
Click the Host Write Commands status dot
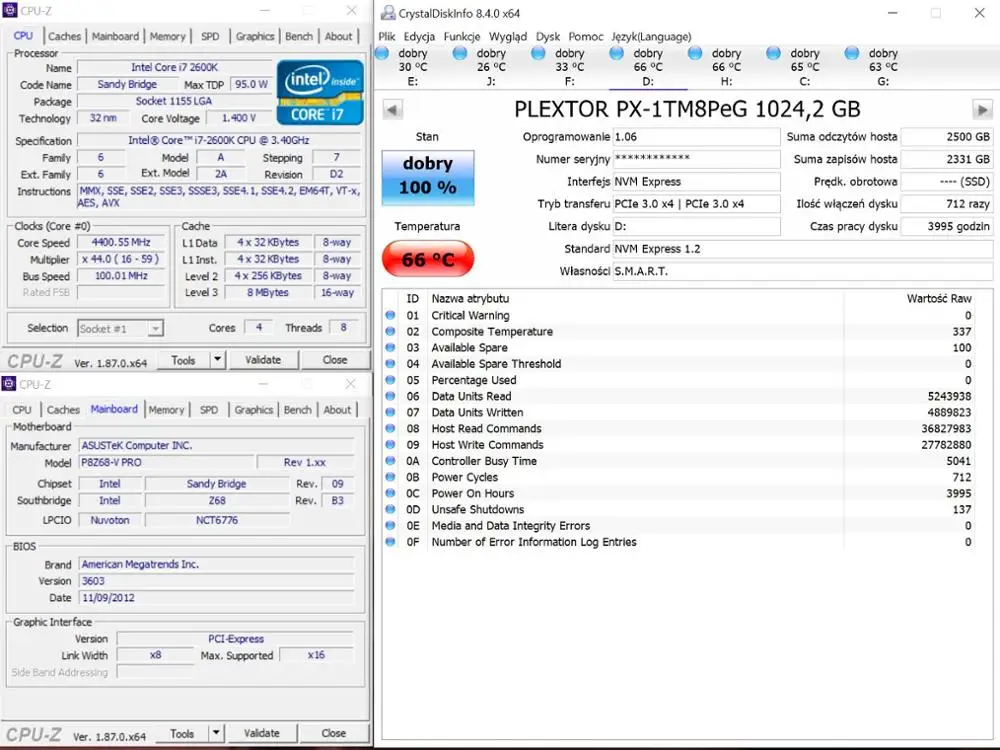pyautogui.click(x=390, y=445)
